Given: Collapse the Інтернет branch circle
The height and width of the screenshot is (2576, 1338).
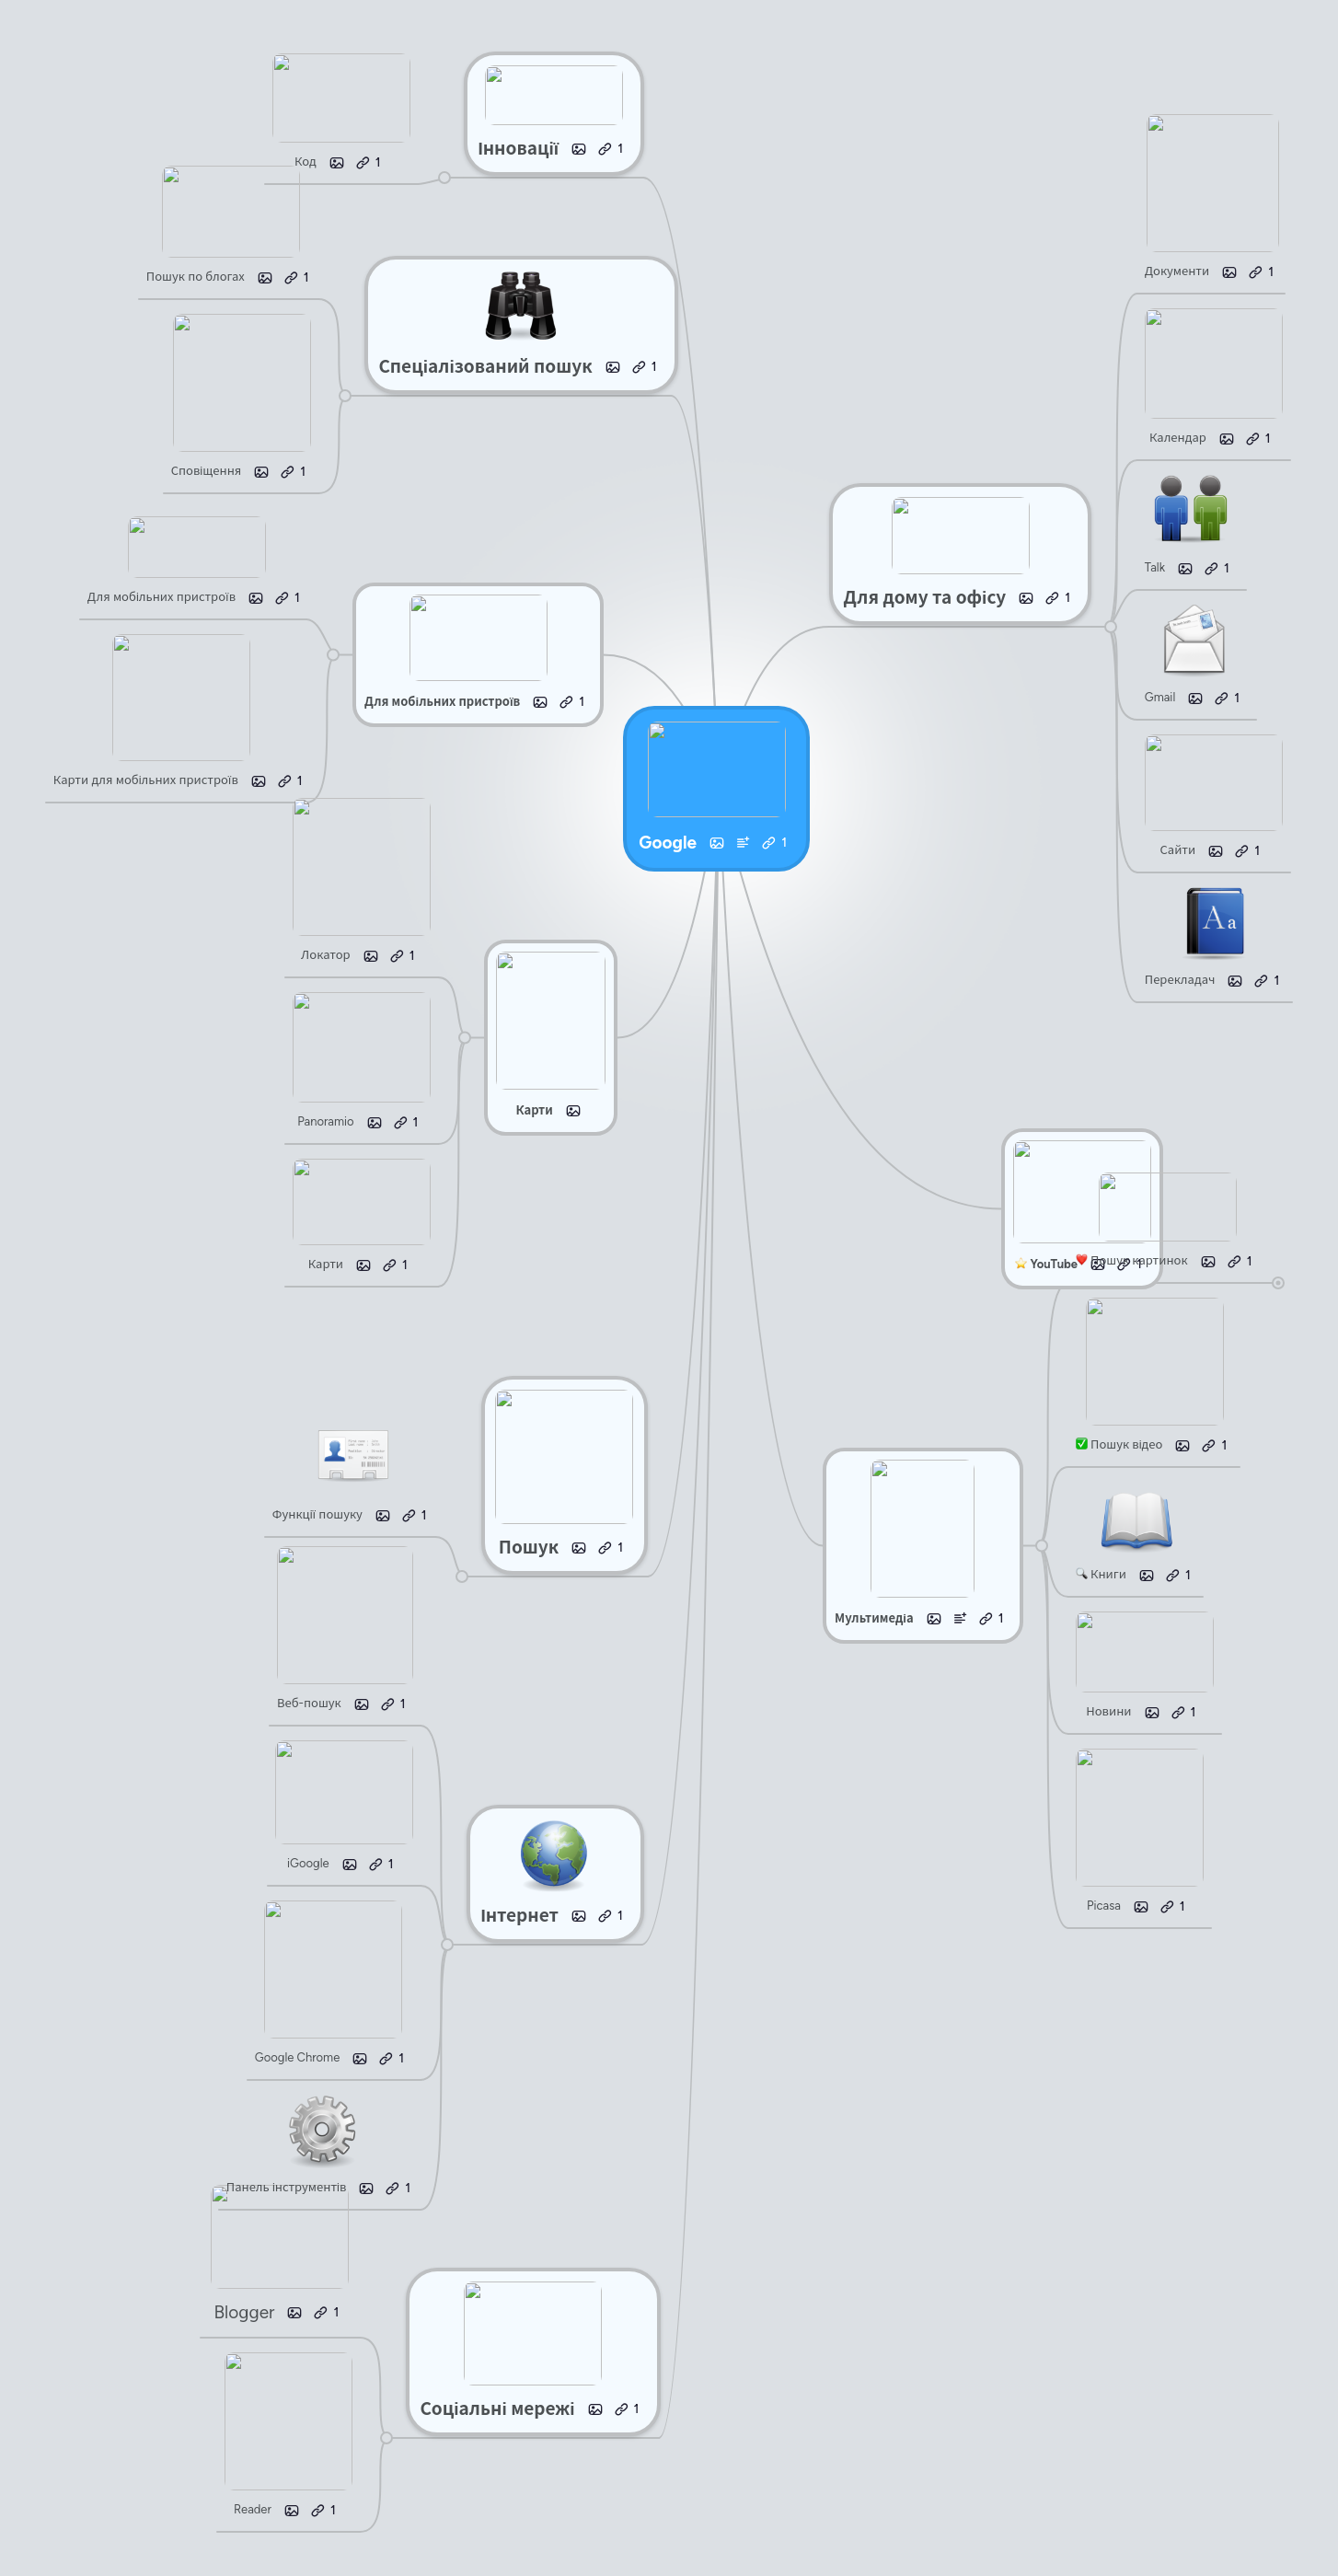Looking at the screenshot, I should click(x=447, y=1945).
